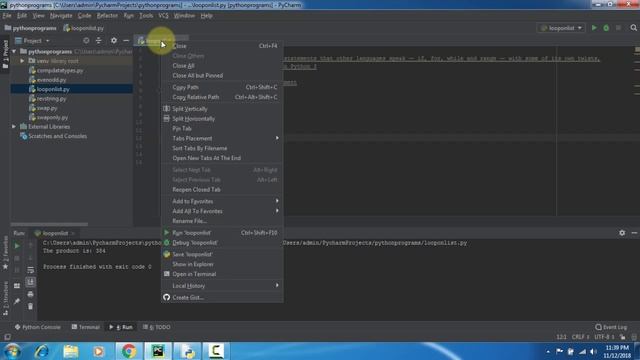Rerun looponlist with the green arrow in Run panel
This screenshot has width=640, height=360.
coord(17,246)
